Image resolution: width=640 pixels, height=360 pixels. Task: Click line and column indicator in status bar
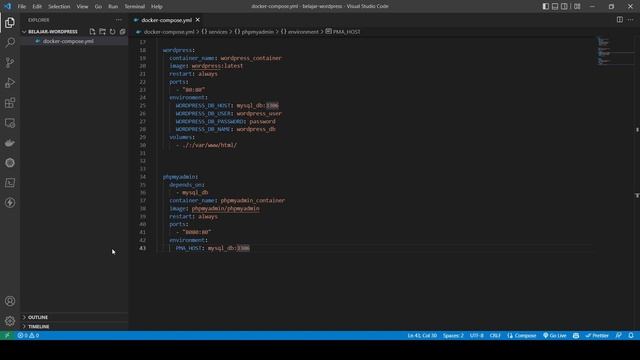[422, 336]
